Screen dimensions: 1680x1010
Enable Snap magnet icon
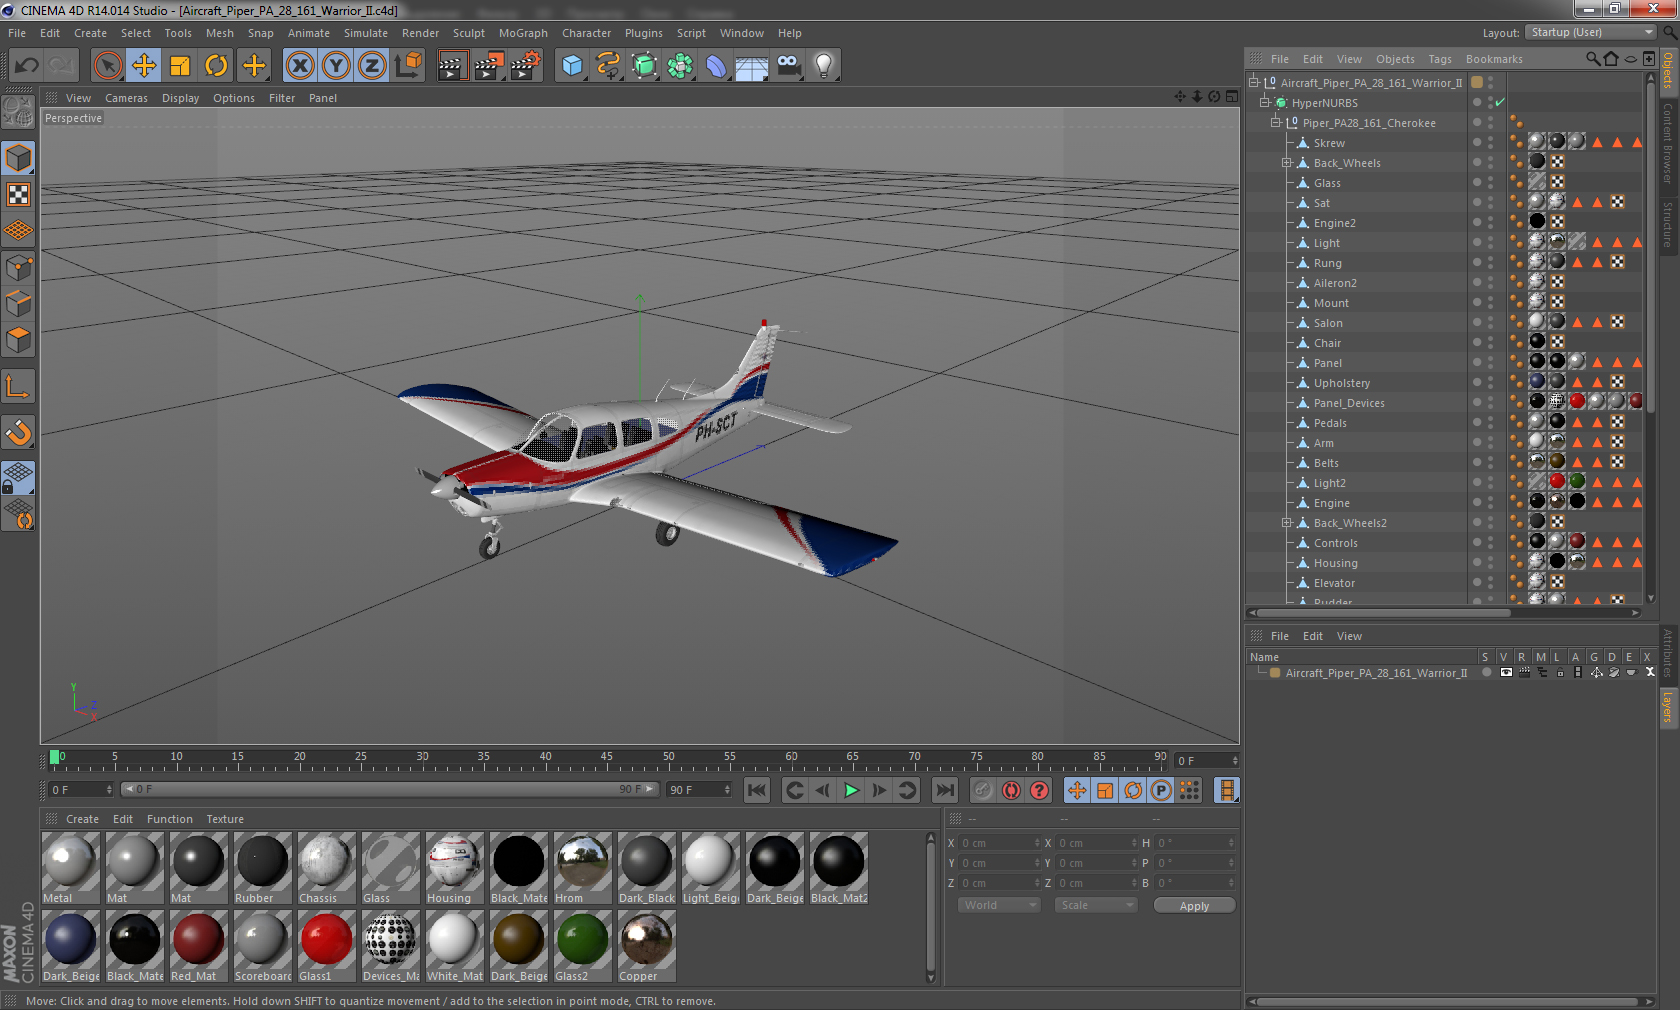point(19,432)
